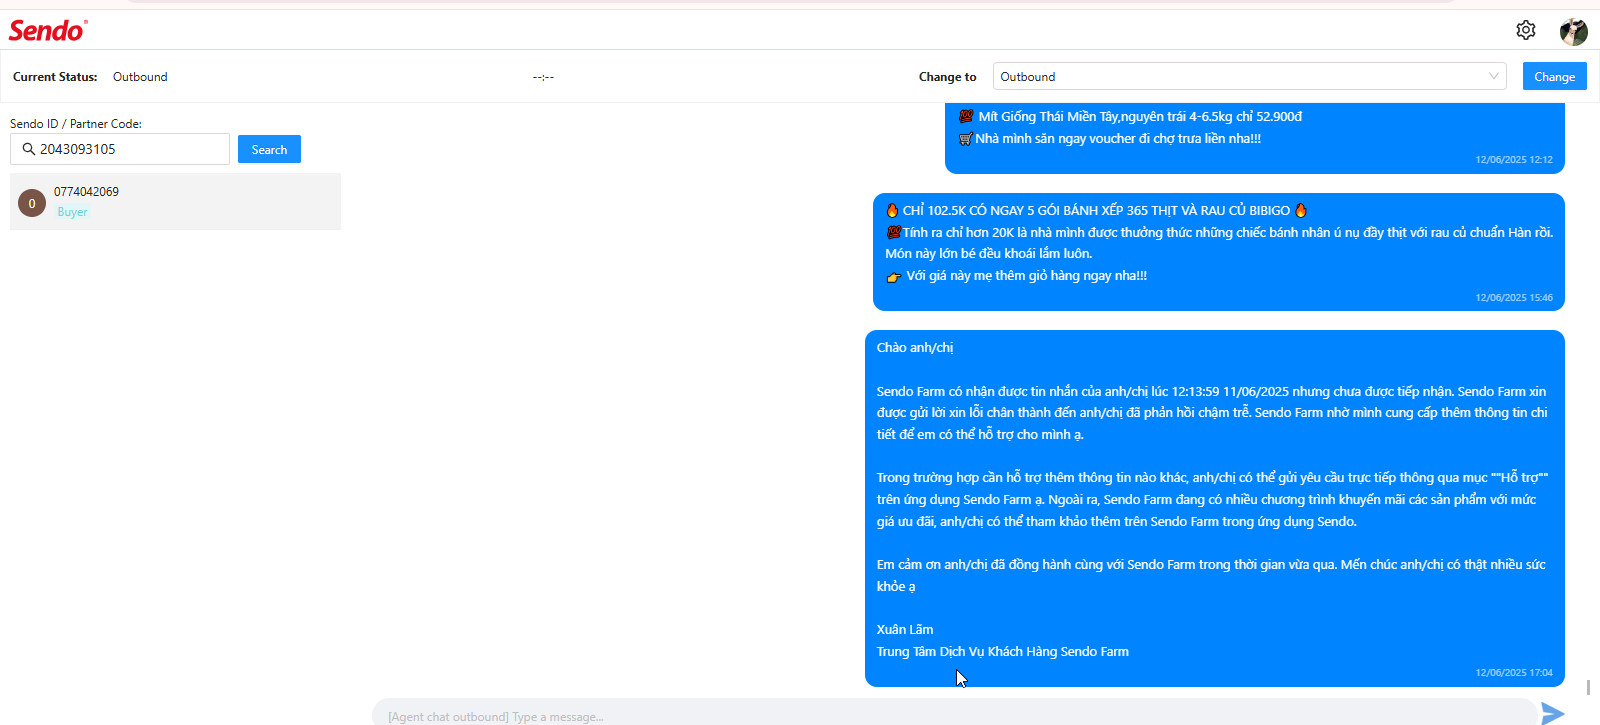Click the Search button
The width and height of the screenshot is (1600, 725).
pyautogui.click(x=269, y=149)
